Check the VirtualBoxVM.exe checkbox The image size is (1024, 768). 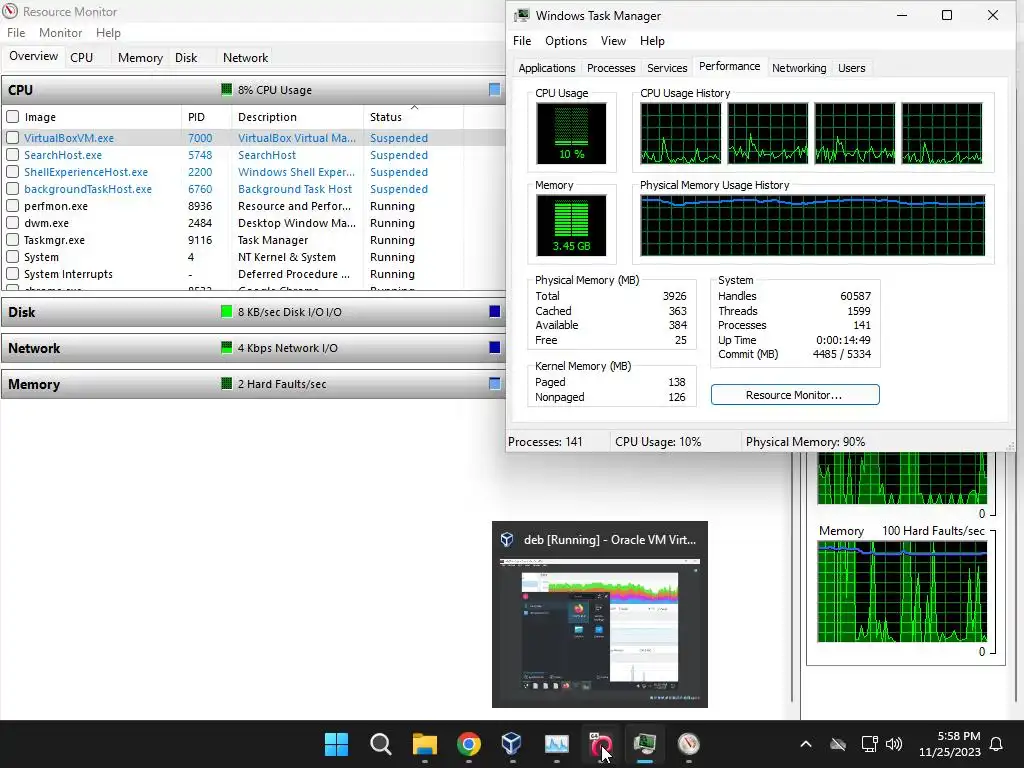coord(12,138)
